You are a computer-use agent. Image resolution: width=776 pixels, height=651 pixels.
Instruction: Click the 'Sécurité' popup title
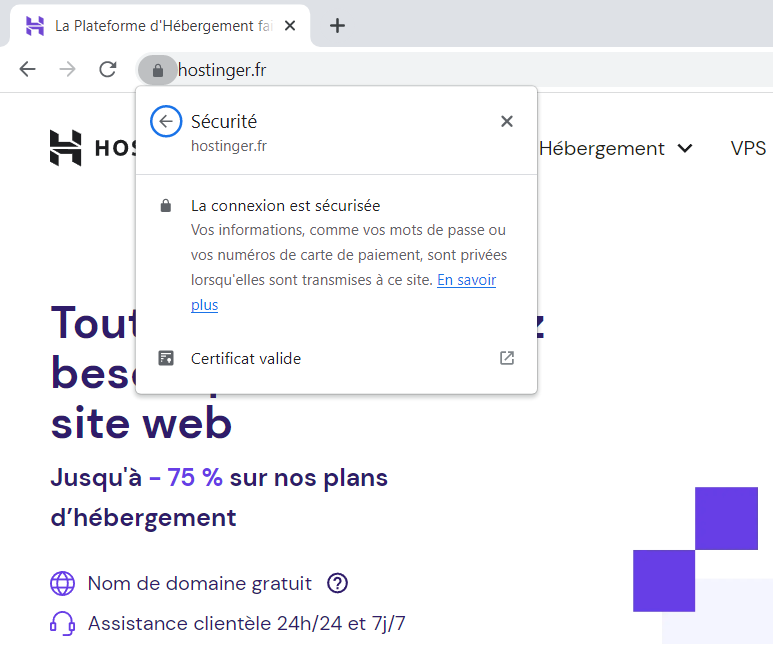pyautogui.click(x=224, y=121)
